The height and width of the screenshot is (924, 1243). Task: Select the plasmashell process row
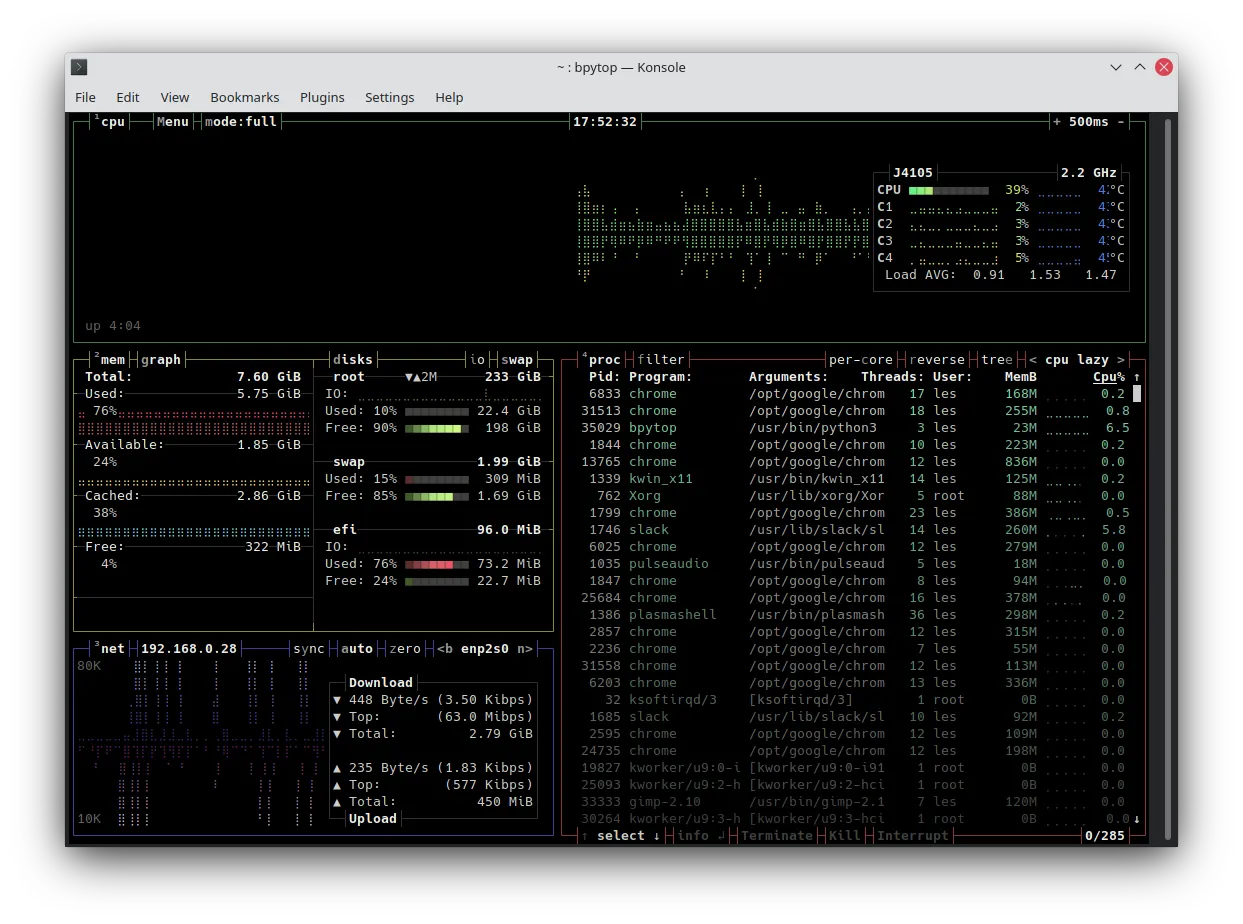[x=853, y=614]
